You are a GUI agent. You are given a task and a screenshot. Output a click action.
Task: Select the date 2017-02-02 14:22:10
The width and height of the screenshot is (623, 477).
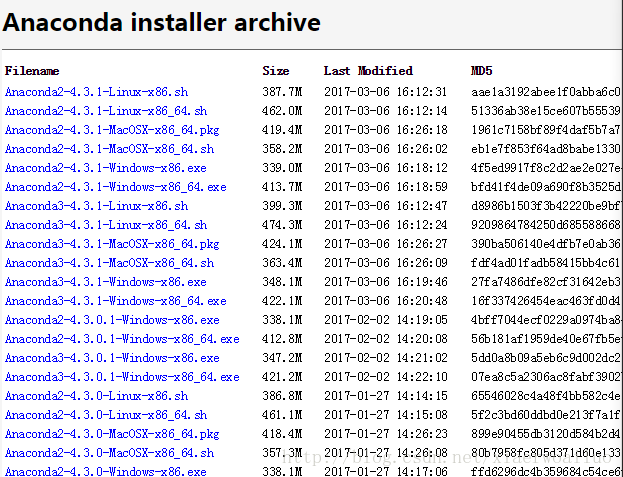(386, 377)
